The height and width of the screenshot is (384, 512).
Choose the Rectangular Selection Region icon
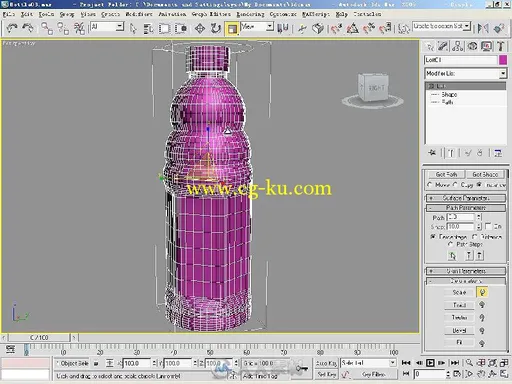coord(164,29)
